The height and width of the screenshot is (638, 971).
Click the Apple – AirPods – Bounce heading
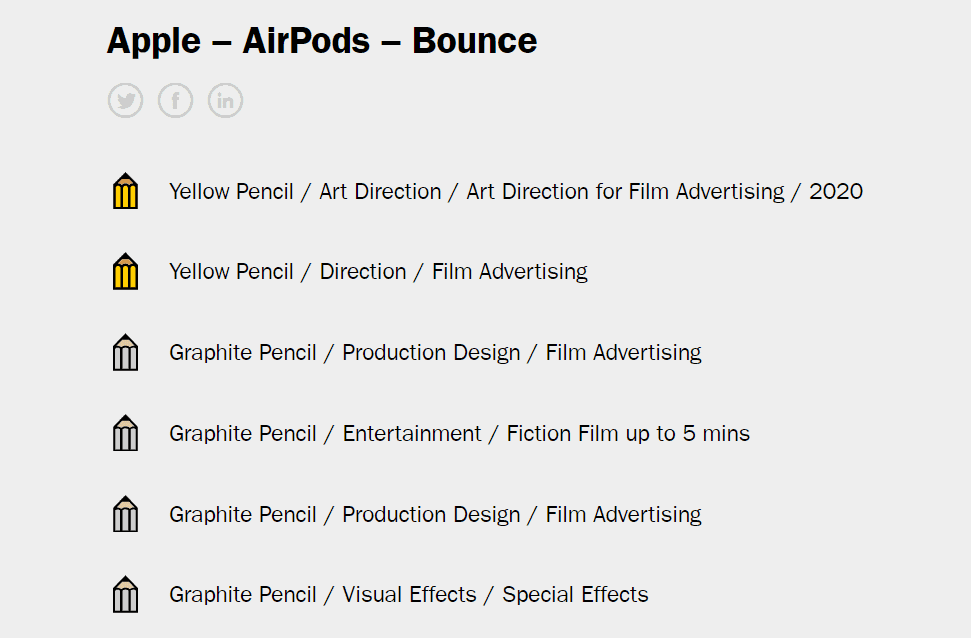tap(321, 41)
